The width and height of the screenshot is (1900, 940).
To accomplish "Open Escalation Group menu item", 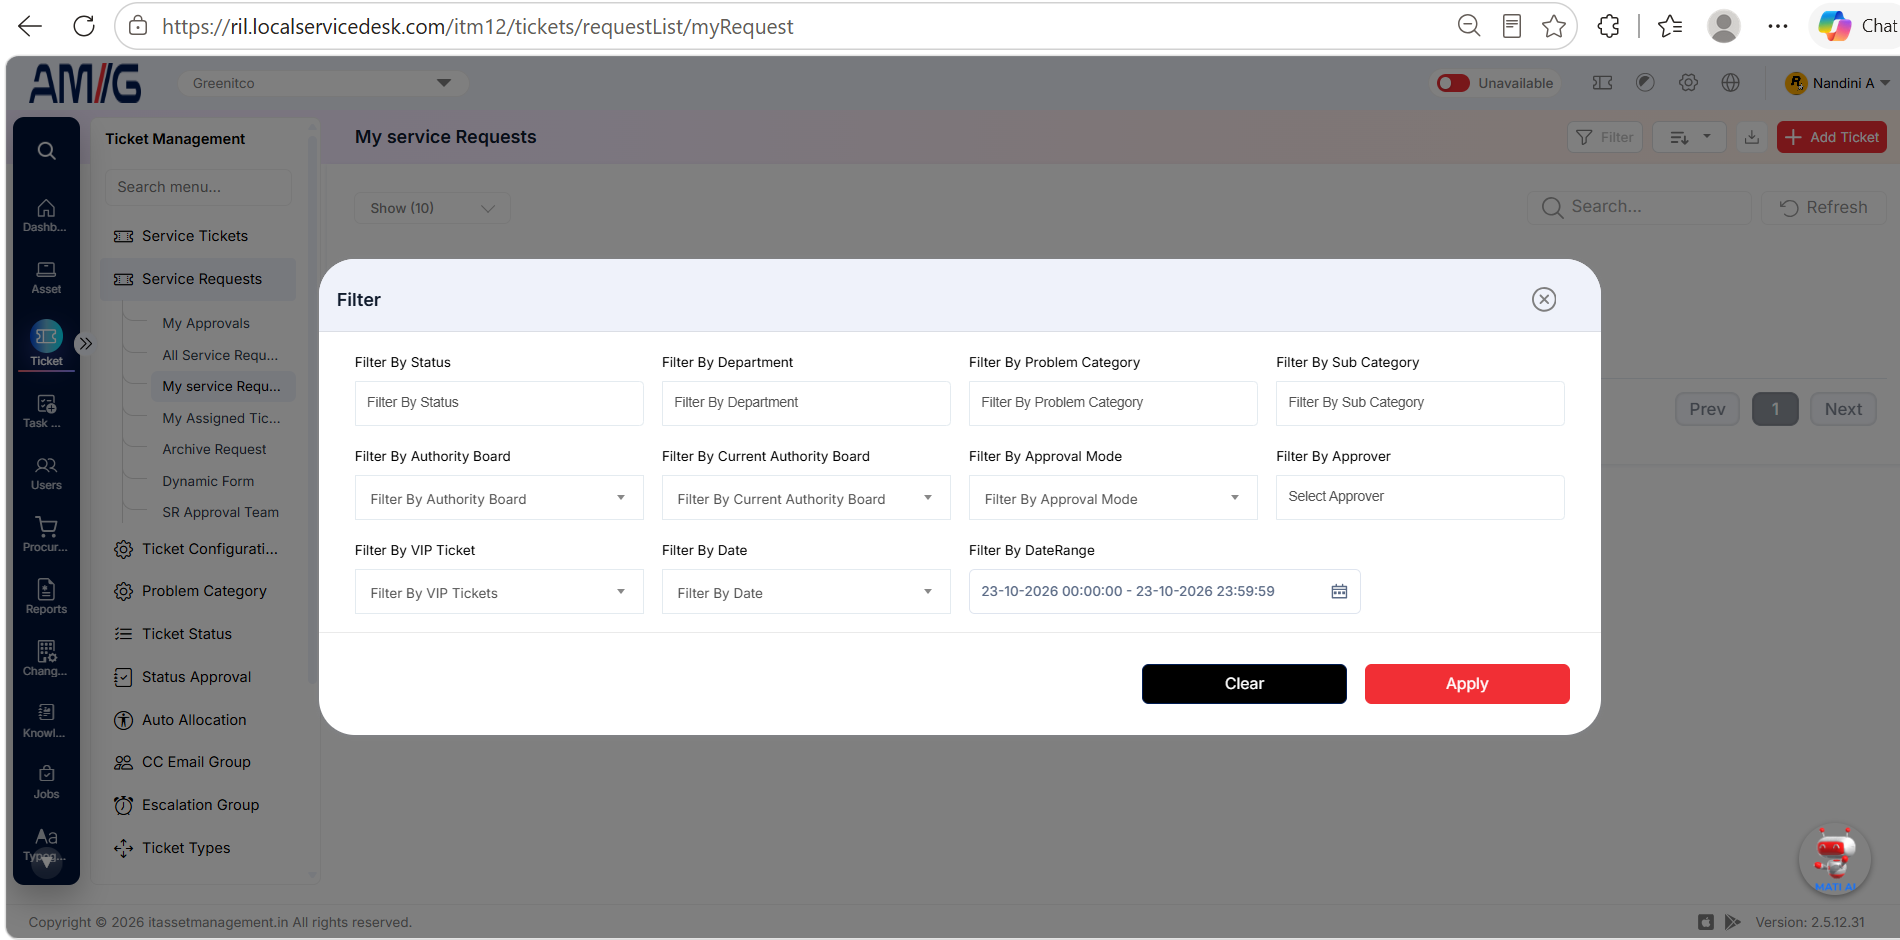I will coord(200,805).
